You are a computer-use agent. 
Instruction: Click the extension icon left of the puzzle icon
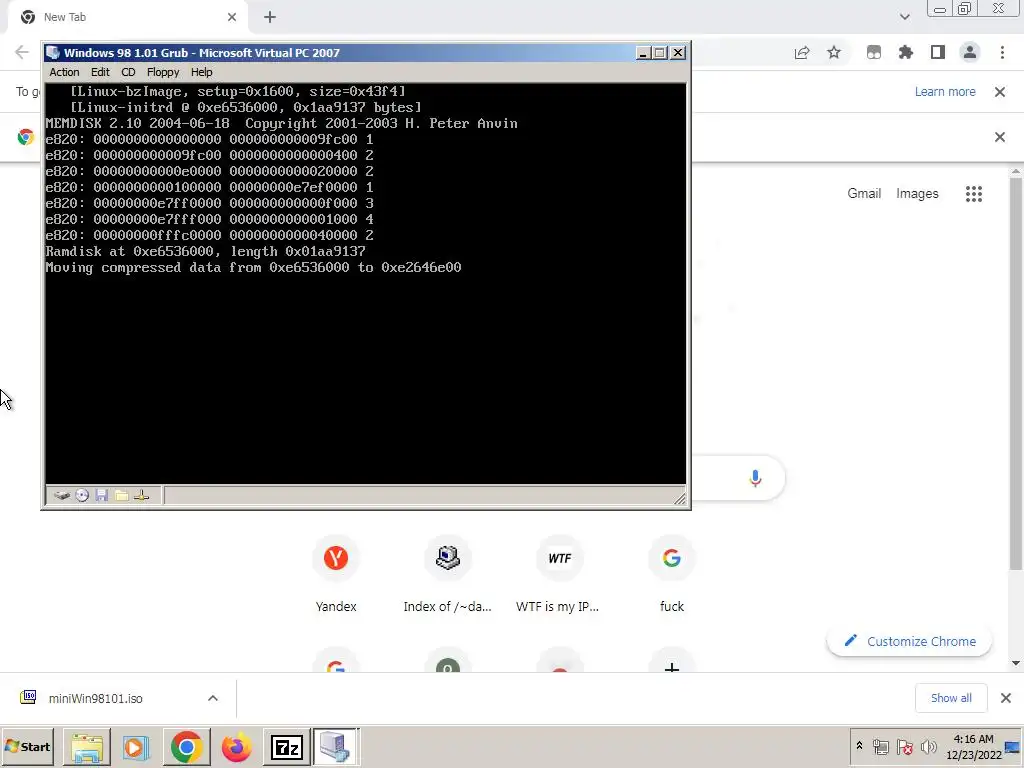pos(874,52)
